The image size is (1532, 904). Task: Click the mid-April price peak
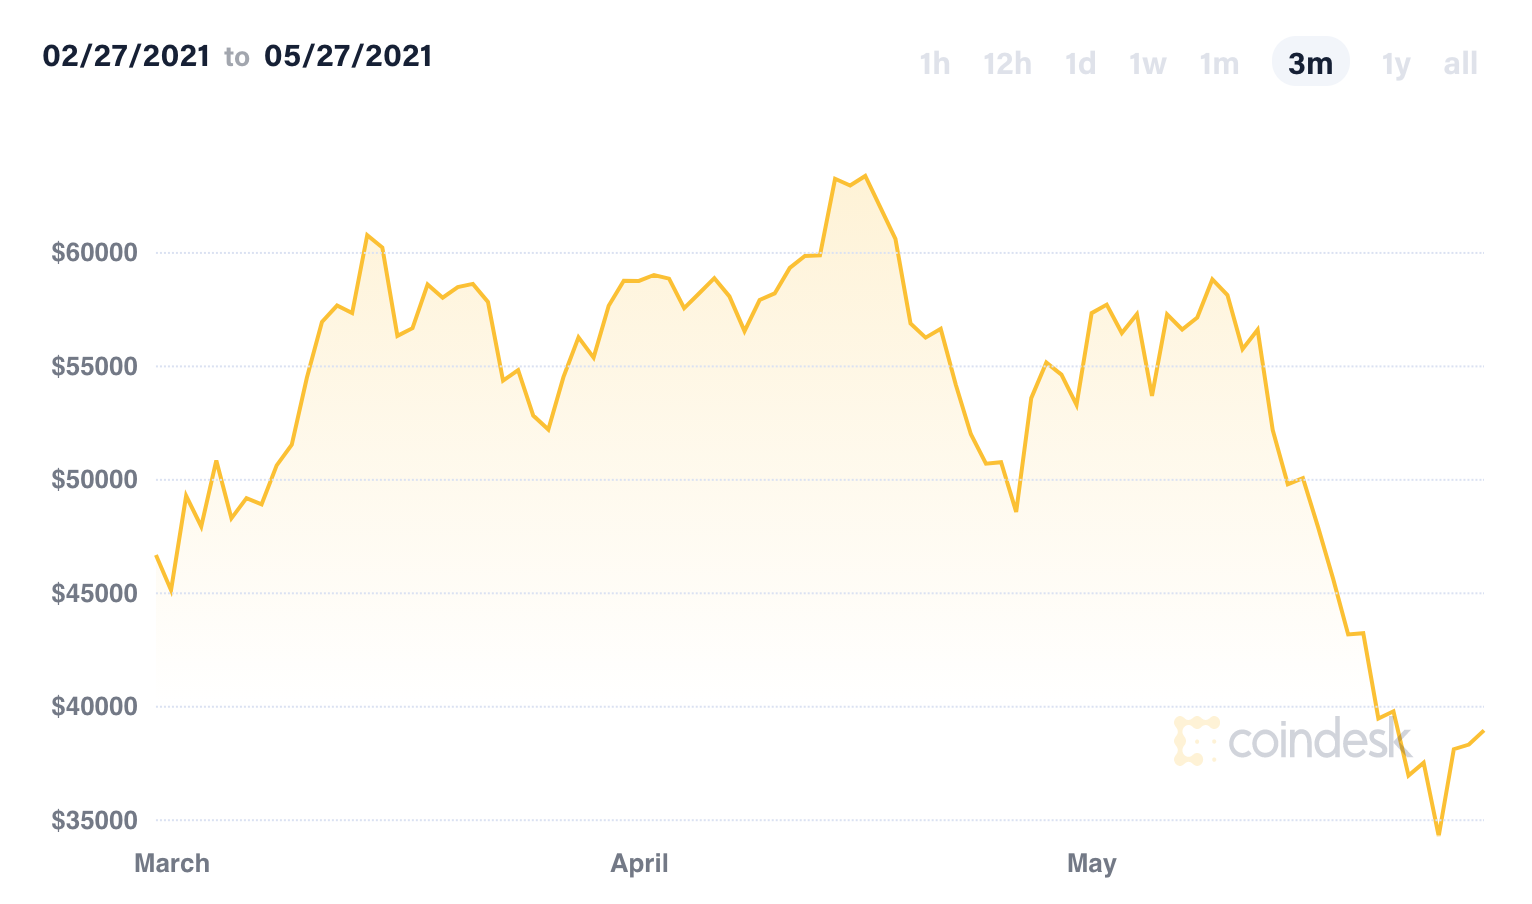tap(865, 176)
